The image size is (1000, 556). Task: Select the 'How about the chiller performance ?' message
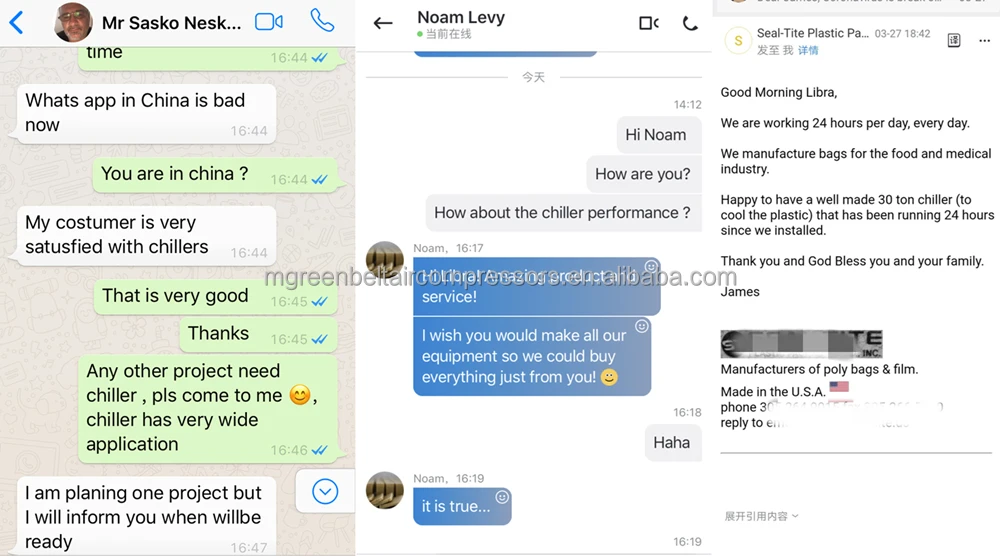(562, 212)
